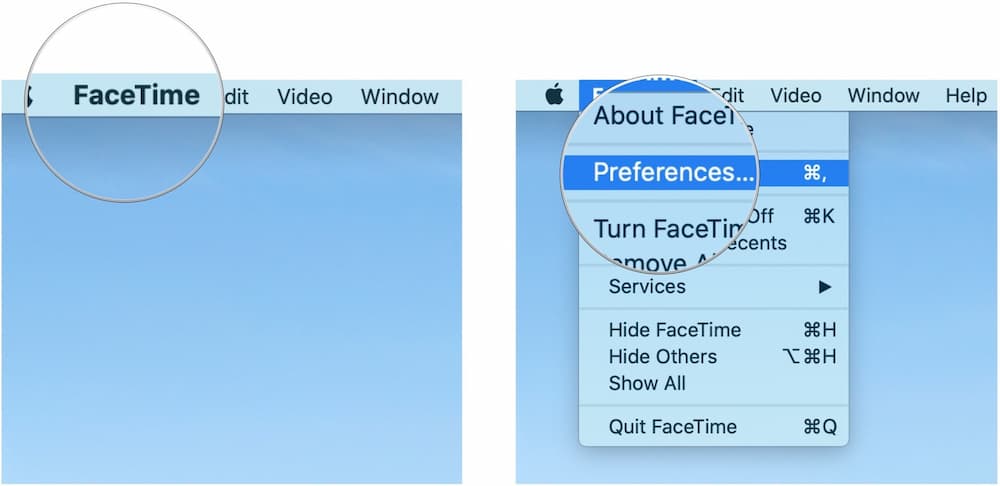This screenshot has height=486, width=1000.
Task: Click the Services menu label
Action: pyautogui.click(x=647, y=287)
